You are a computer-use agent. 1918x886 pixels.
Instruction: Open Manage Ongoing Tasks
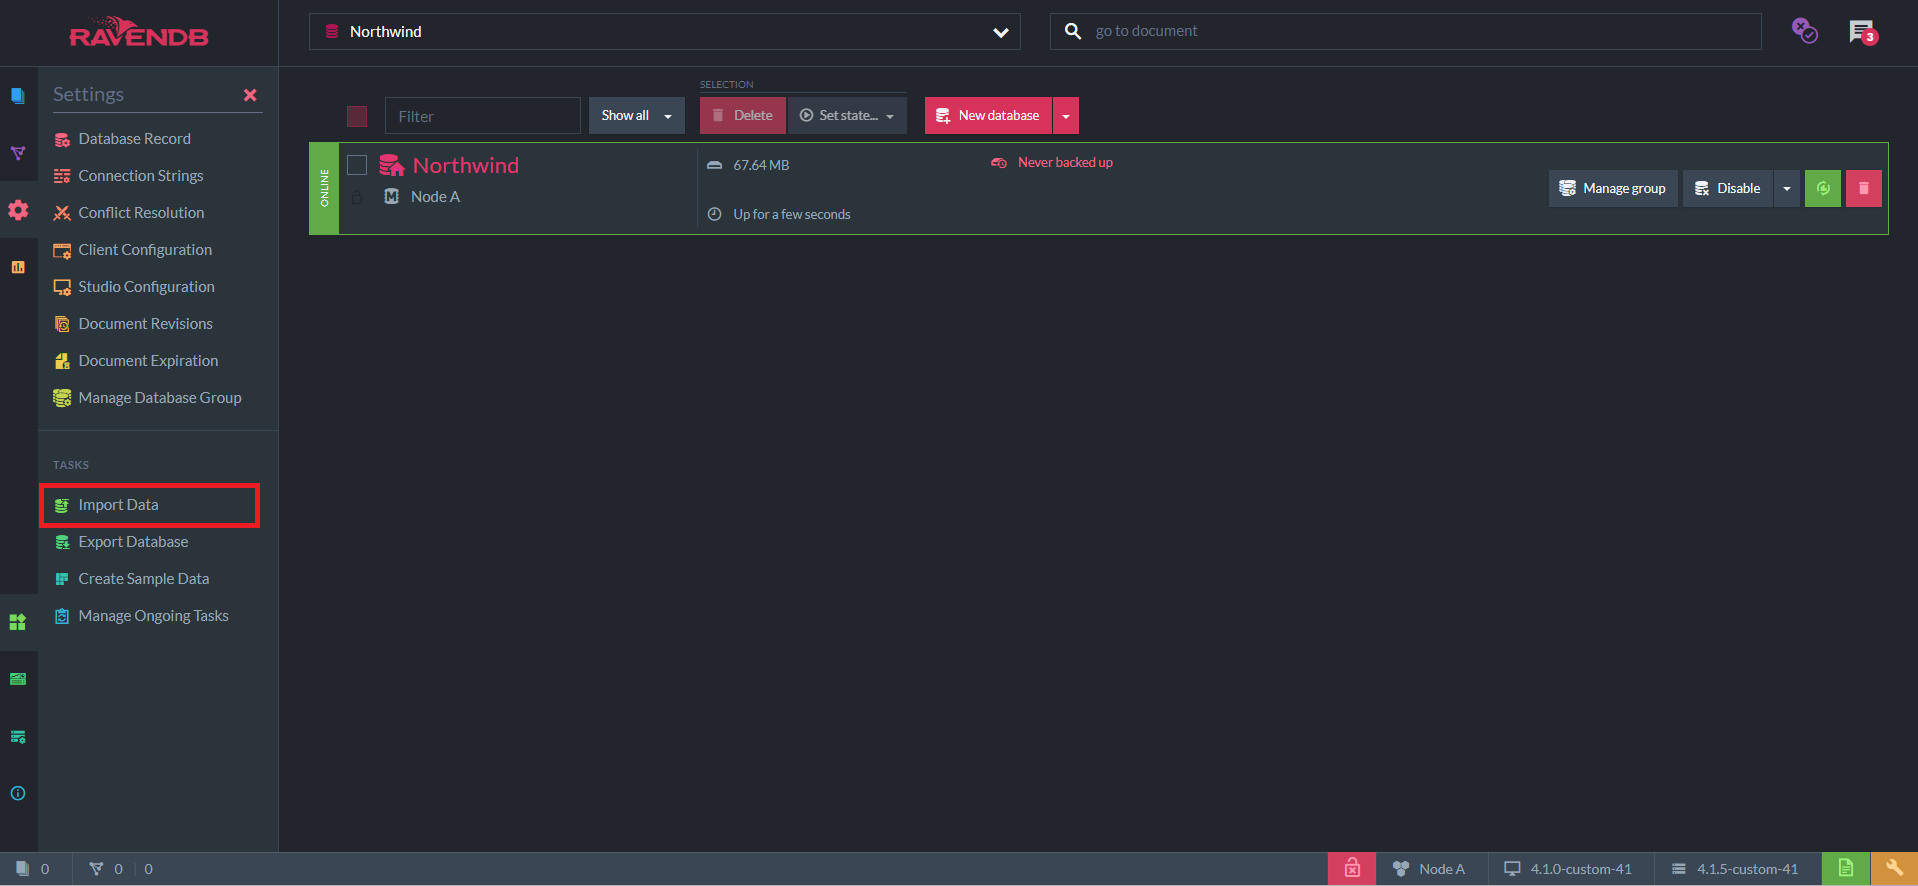coord(153,616)
